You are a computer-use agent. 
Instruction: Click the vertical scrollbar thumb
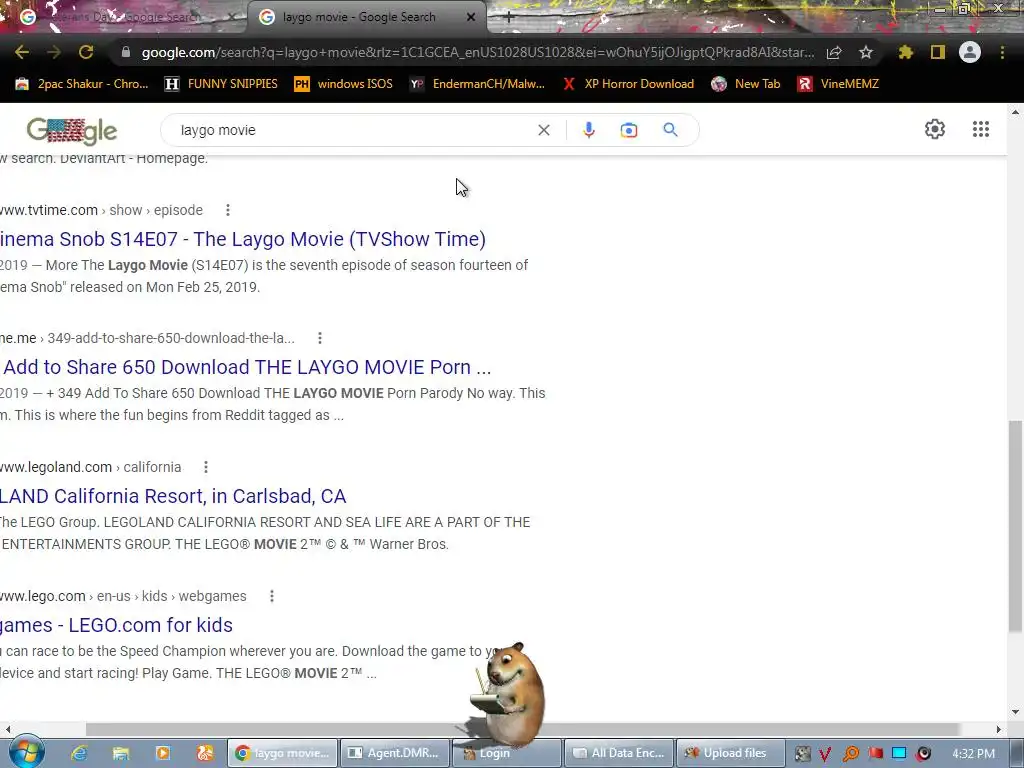coord(1016,526)
